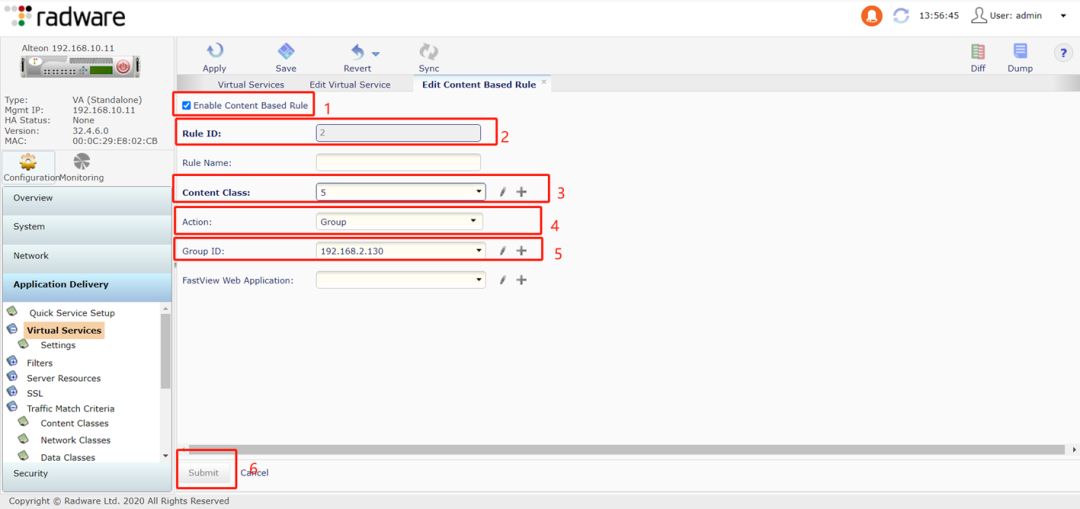Image resolution: width=1080 pixels, height=509 pixels.
Task: Open the Group ID dropdown
Action: pyautogui.click(x=400, y=251)
